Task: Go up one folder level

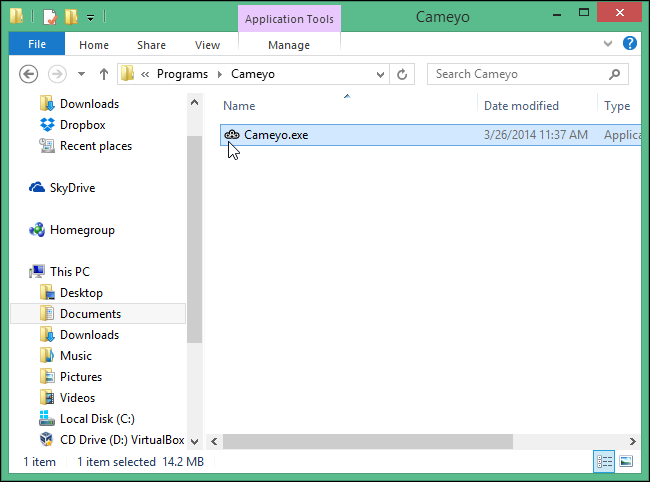Action: [x=104, y=74]
